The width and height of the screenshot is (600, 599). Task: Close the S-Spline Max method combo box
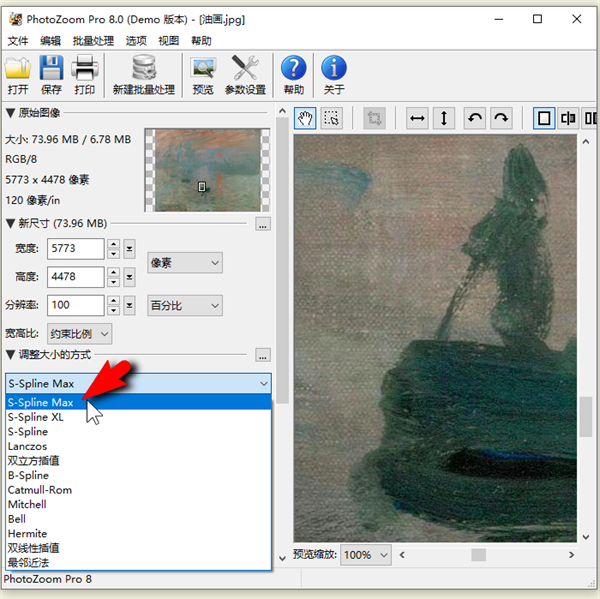138,384
